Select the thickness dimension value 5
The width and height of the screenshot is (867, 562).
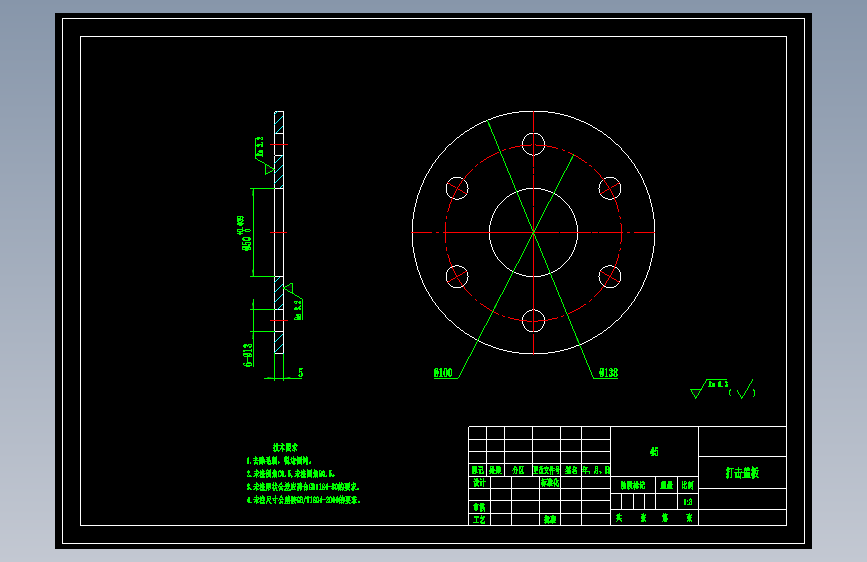pos(300,373)
